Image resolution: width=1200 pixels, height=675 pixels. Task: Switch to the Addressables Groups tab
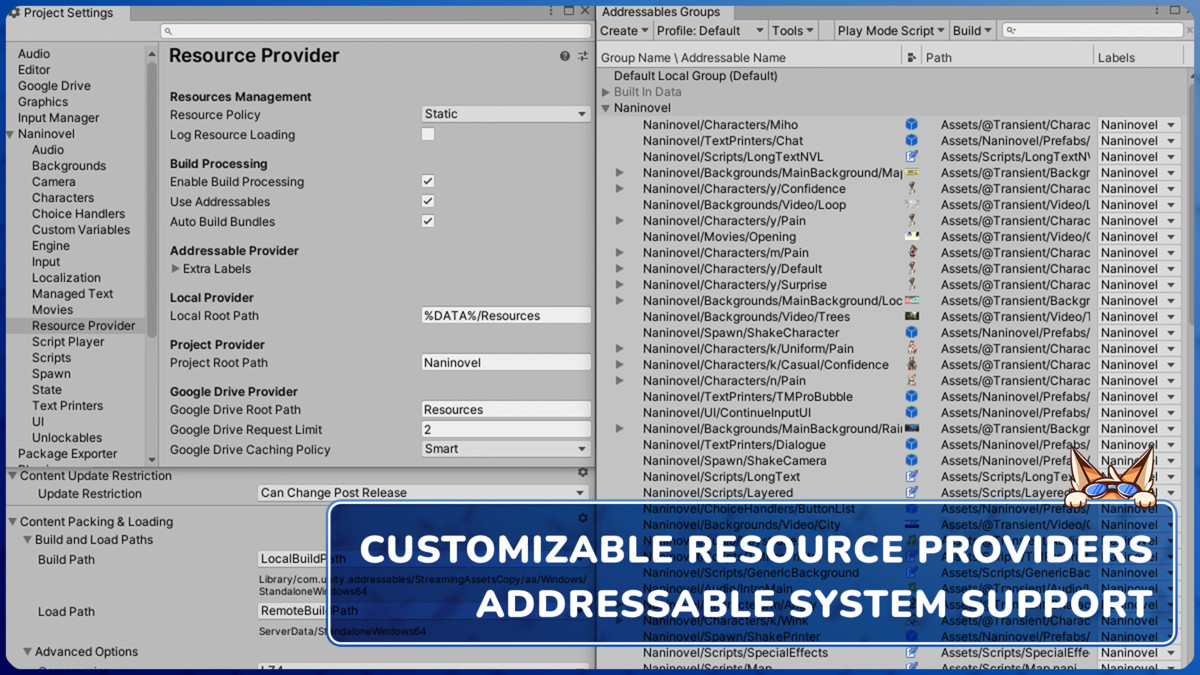pos(661,12)
